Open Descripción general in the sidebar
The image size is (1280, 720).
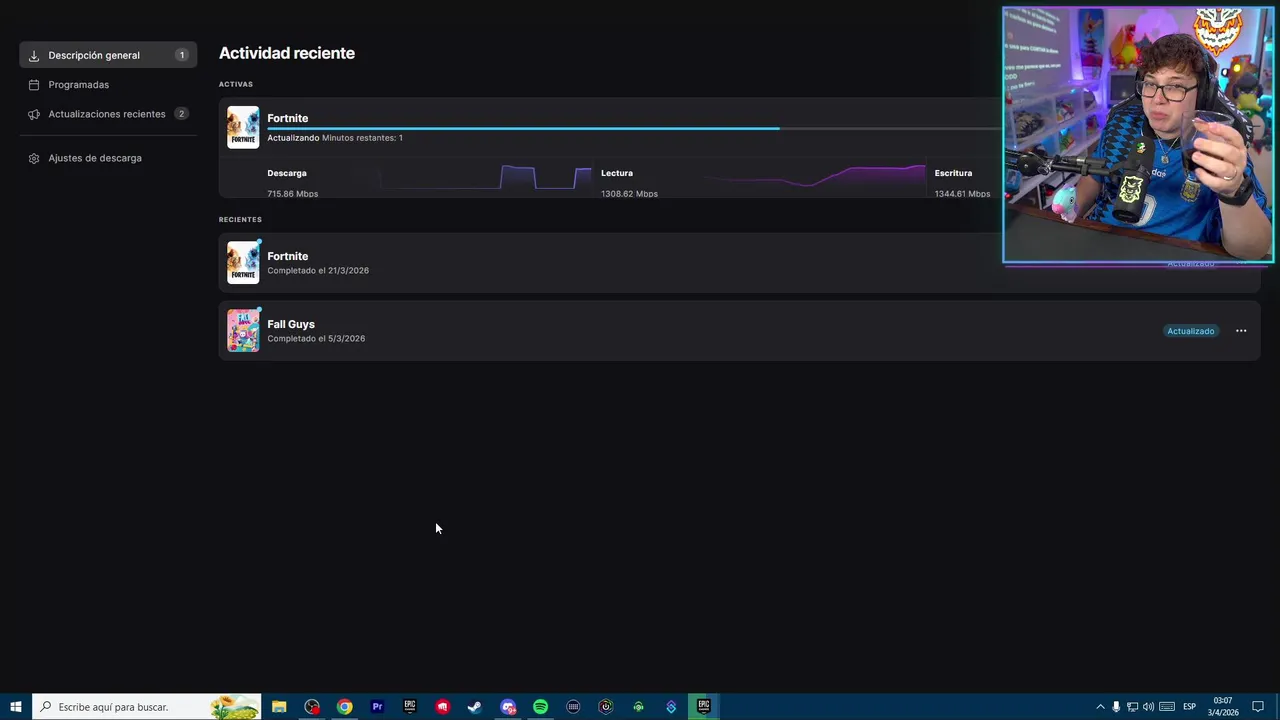[108, 55]
